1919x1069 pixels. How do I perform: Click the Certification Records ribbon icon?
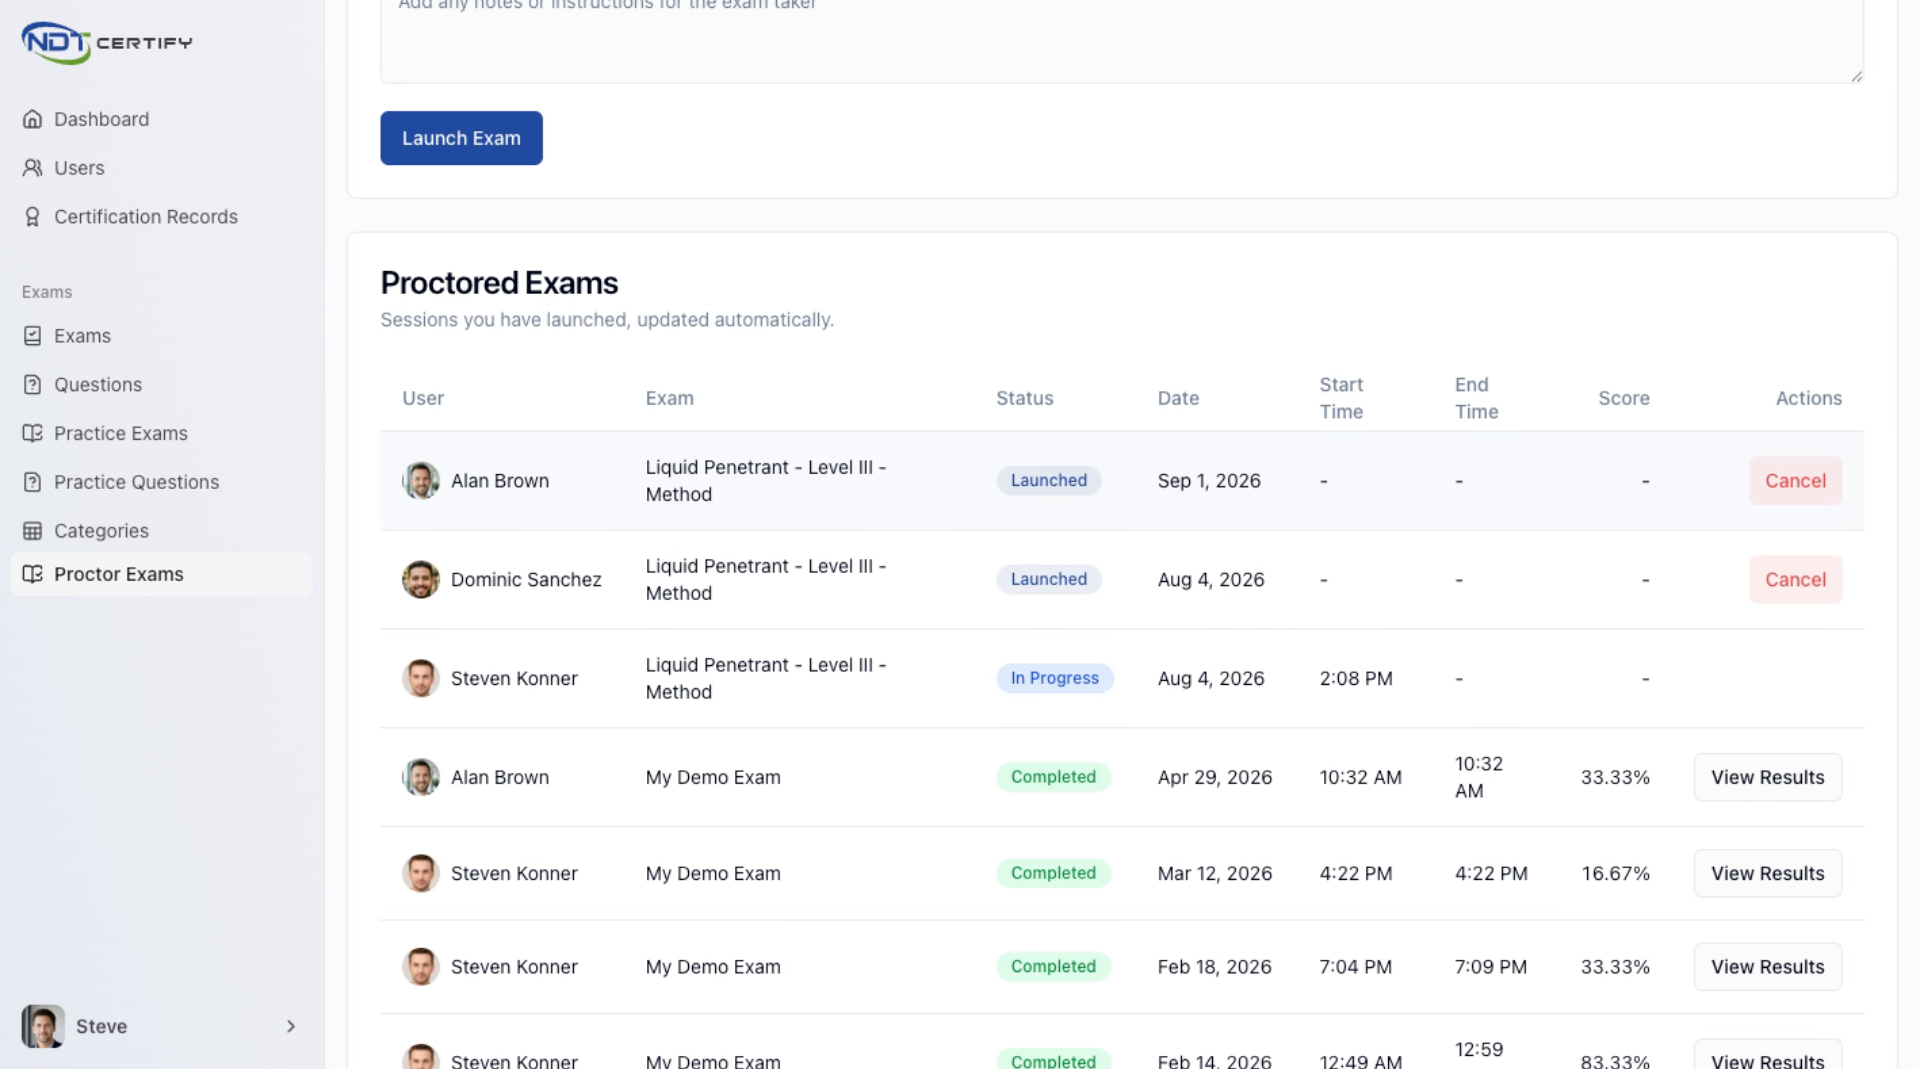point(33,217)
